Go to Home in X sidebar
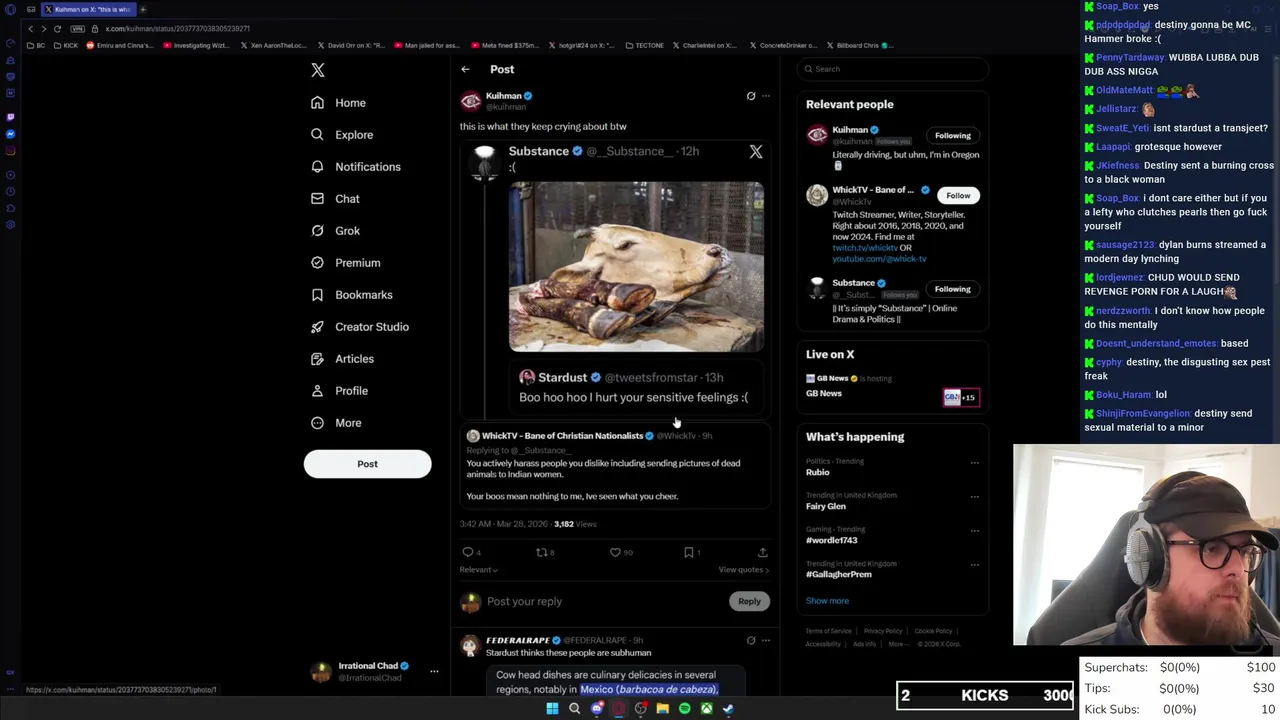1280x720 pixels. pos(338,103)
